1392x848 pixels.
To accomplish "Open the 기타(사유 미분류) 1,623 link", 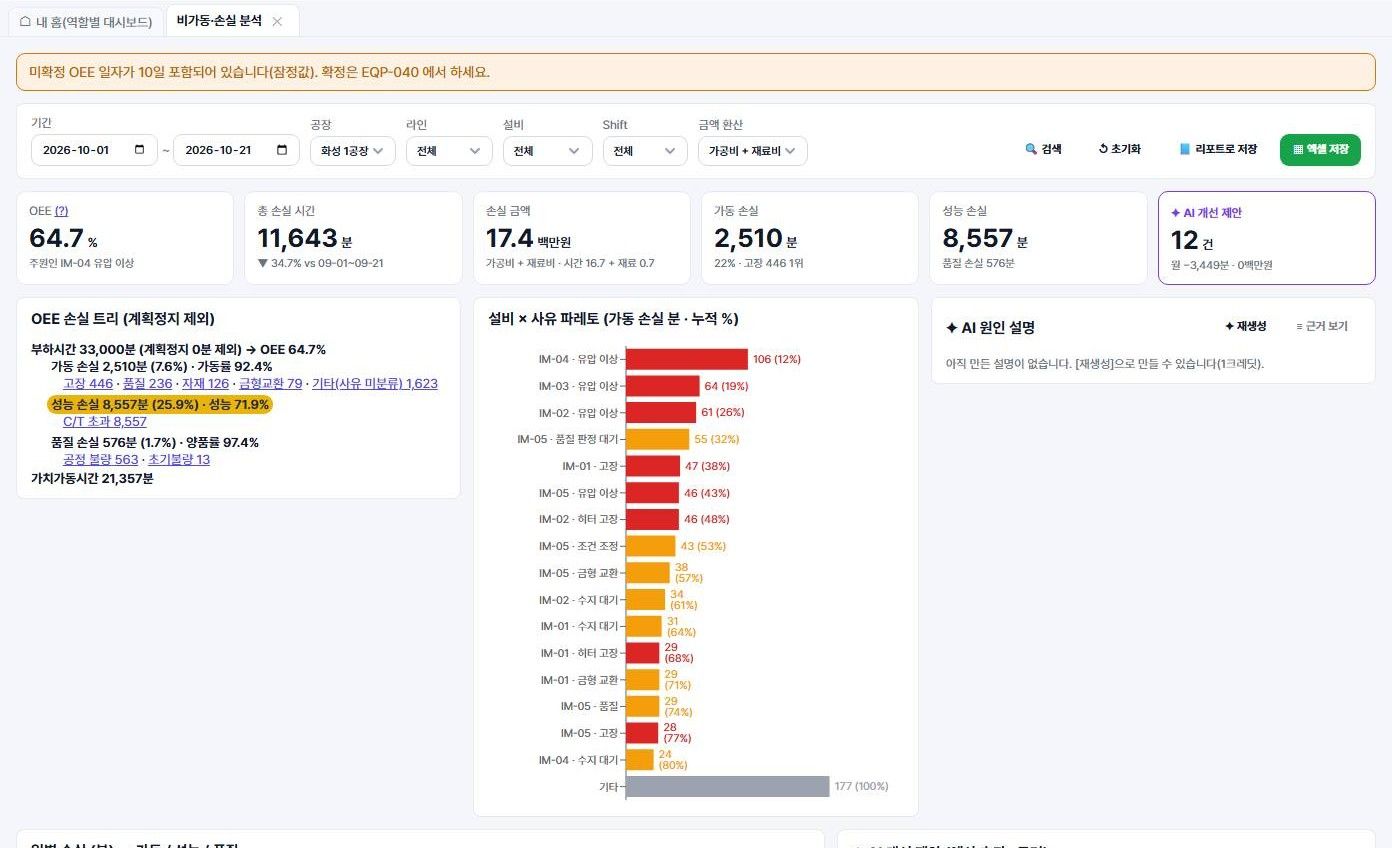I will (375, 384).
